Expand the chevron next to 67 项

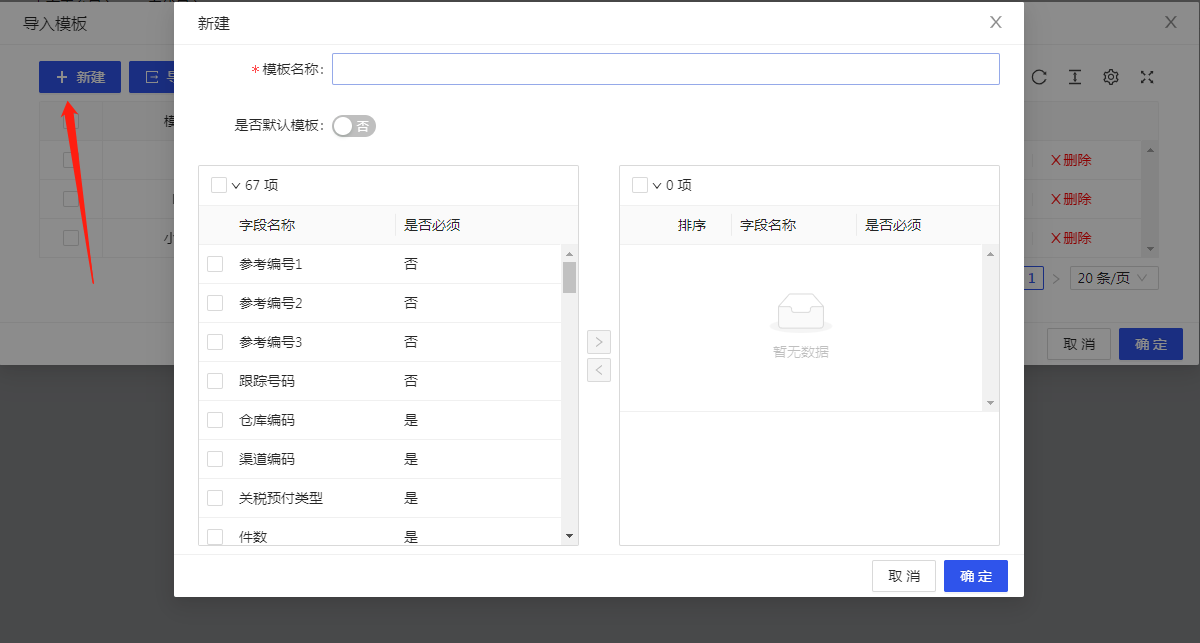click(236, 185)
